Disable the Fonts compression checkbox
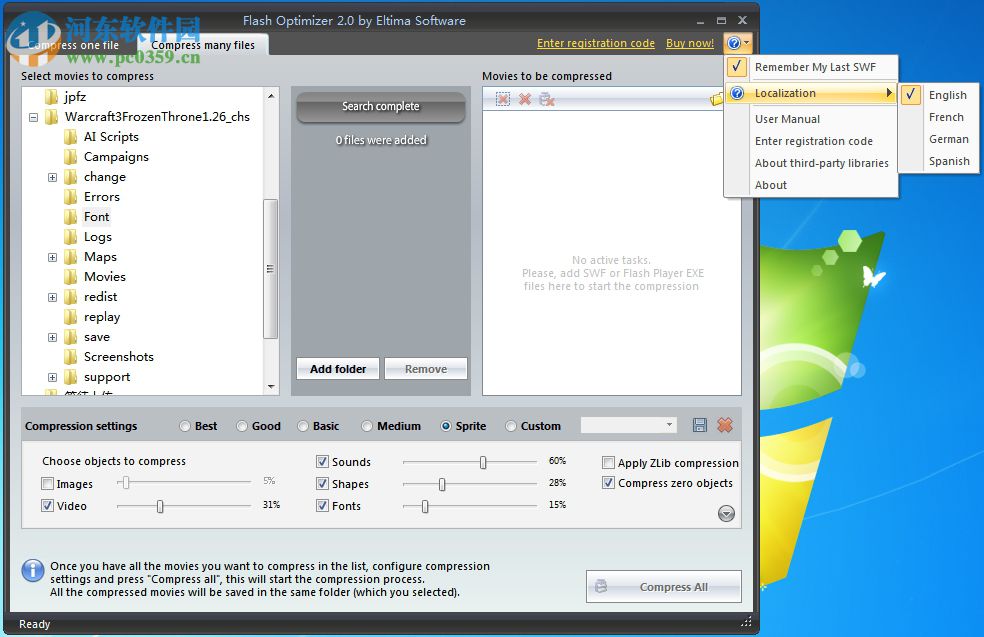This screenshot has width=984, height=637. pyautogui.click(x=321, y=506)
